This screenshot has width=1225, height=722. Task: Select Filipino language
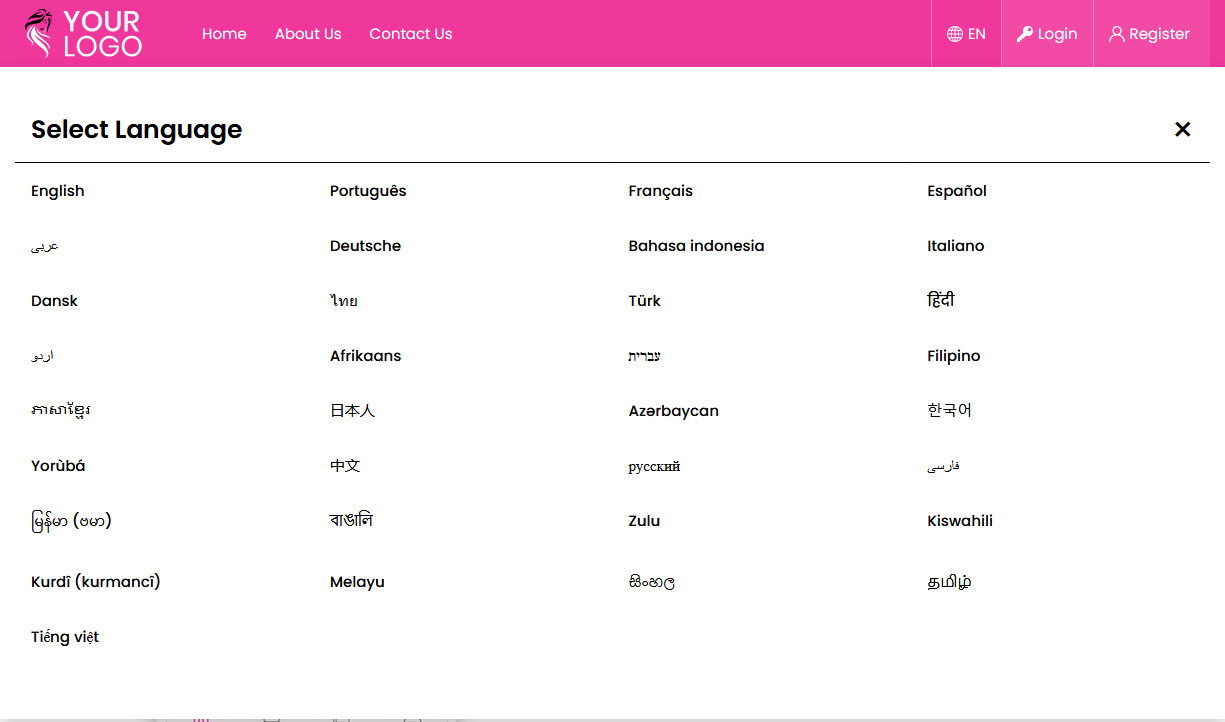pos(954,356)
